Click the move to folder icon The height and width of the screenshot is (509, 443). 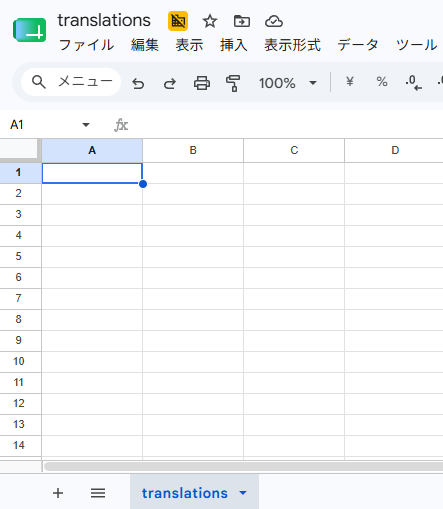point(242,21)
